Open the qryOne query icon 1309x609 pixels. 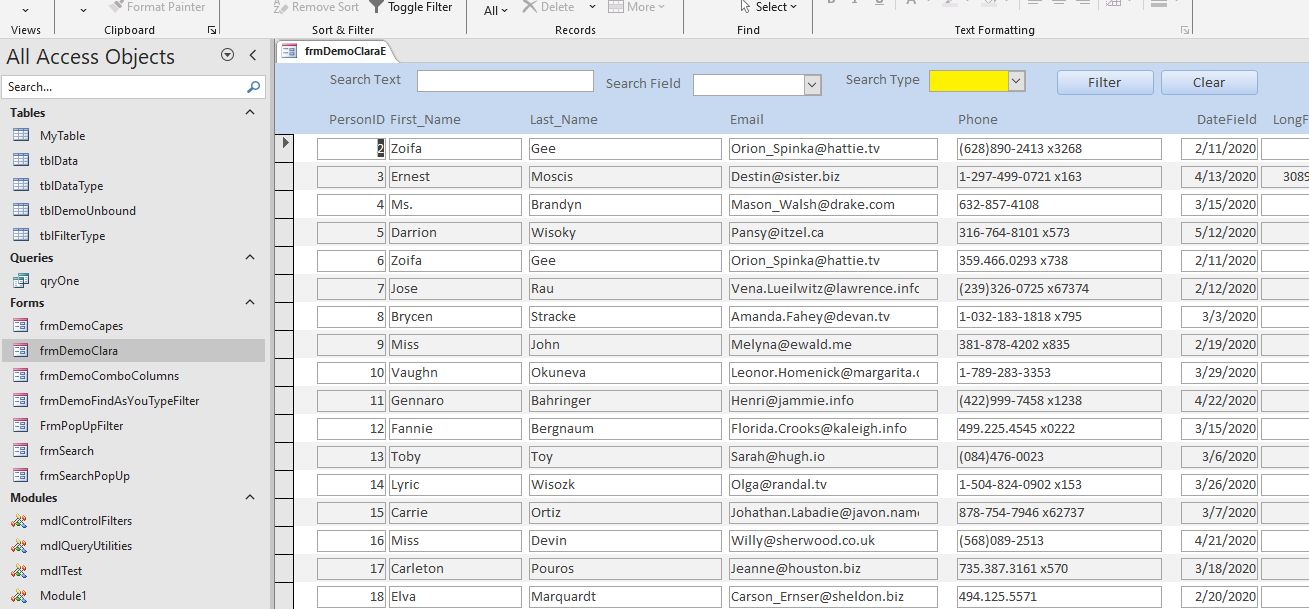(x=20, y=281)
